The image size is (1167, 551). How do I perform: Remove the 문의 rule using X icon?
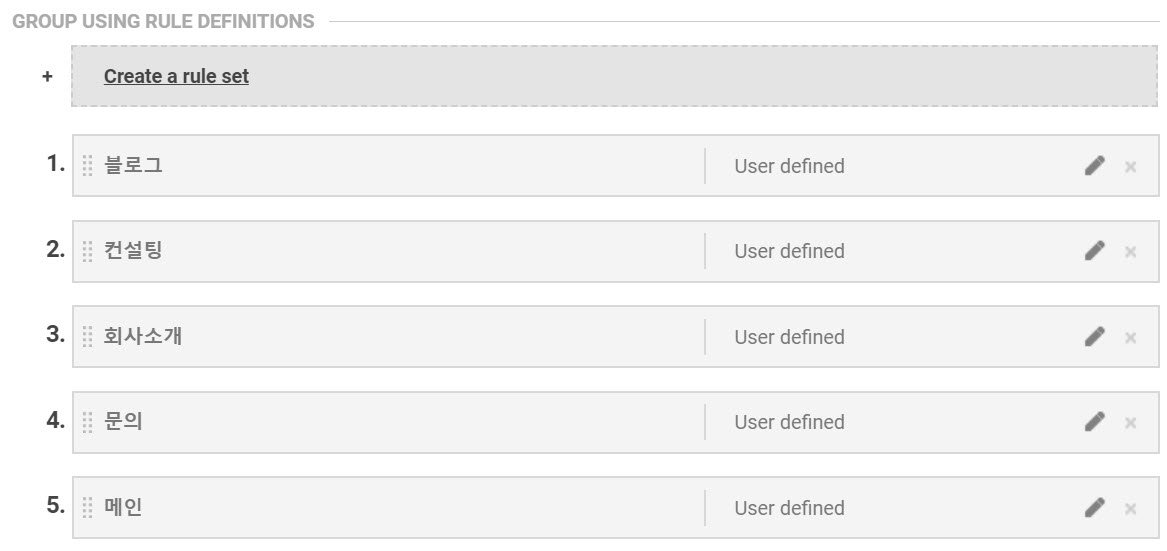[1131, 423]
